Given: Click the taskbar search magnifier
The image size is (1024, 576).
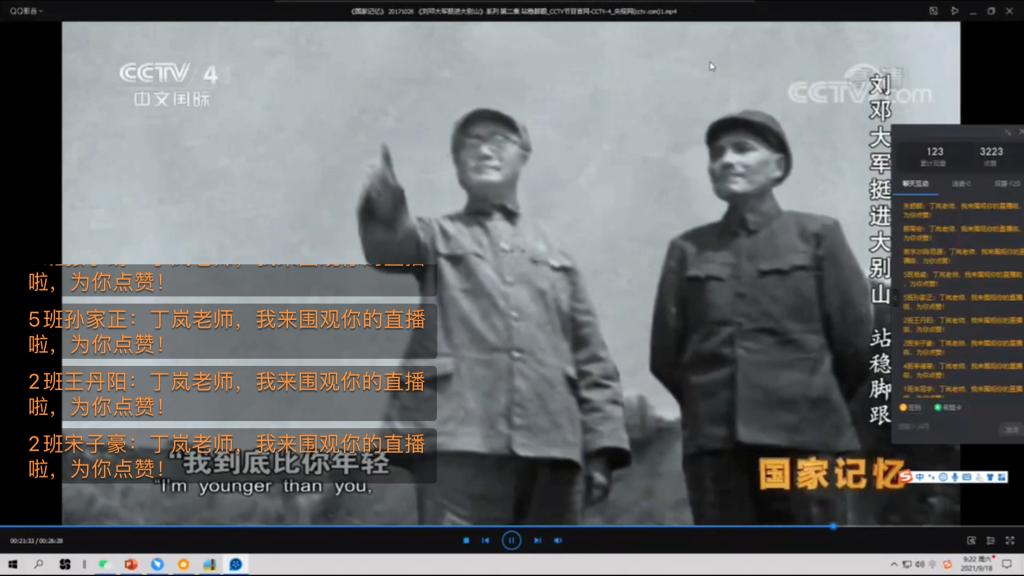Looking at the screenshot, I should point(39,565).
